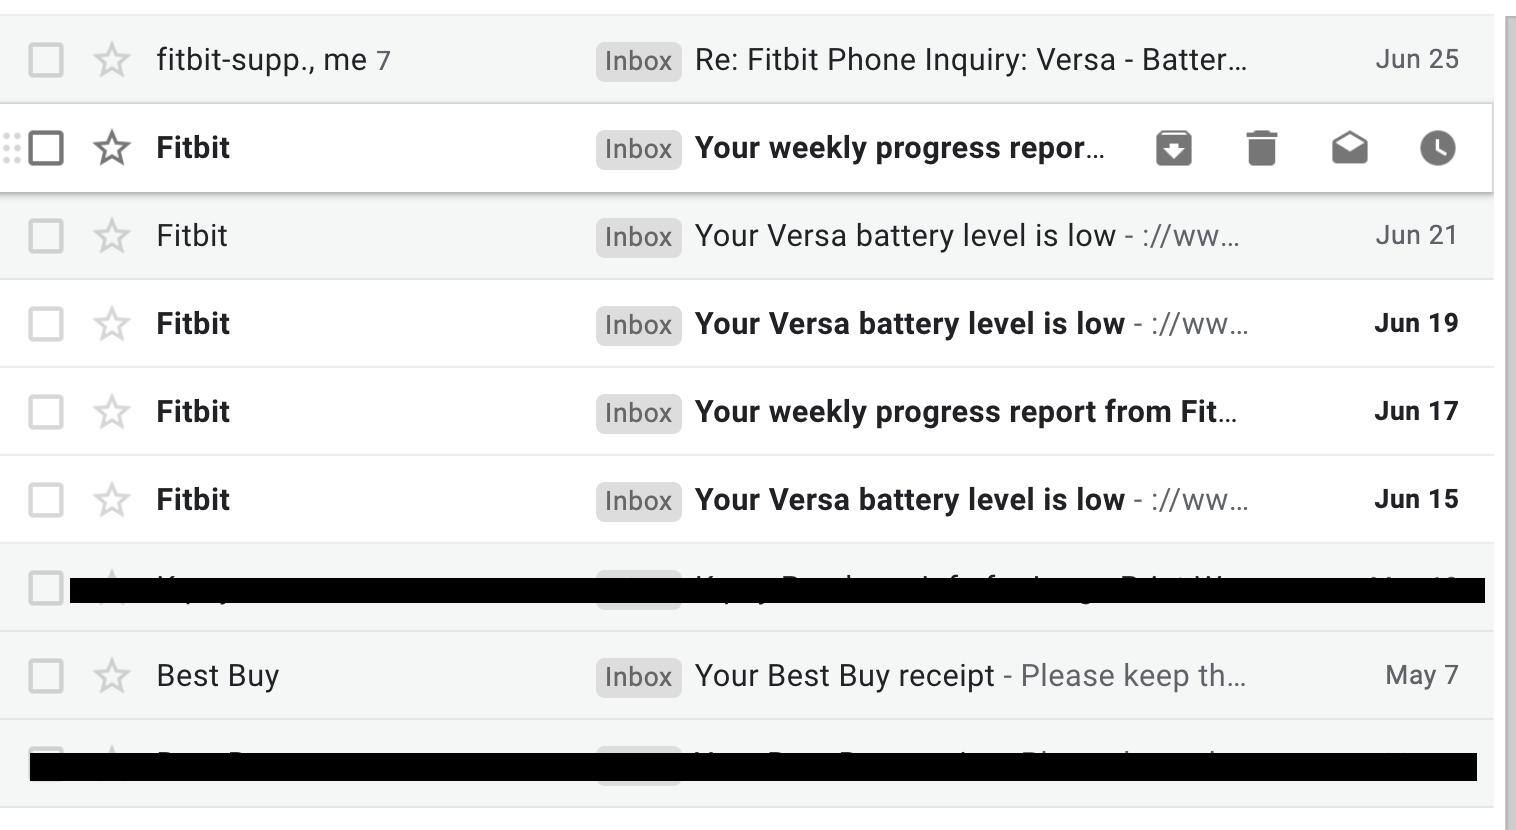
Task: Click Inbox label on Best Buy email
Action: (x=638, y=677)
